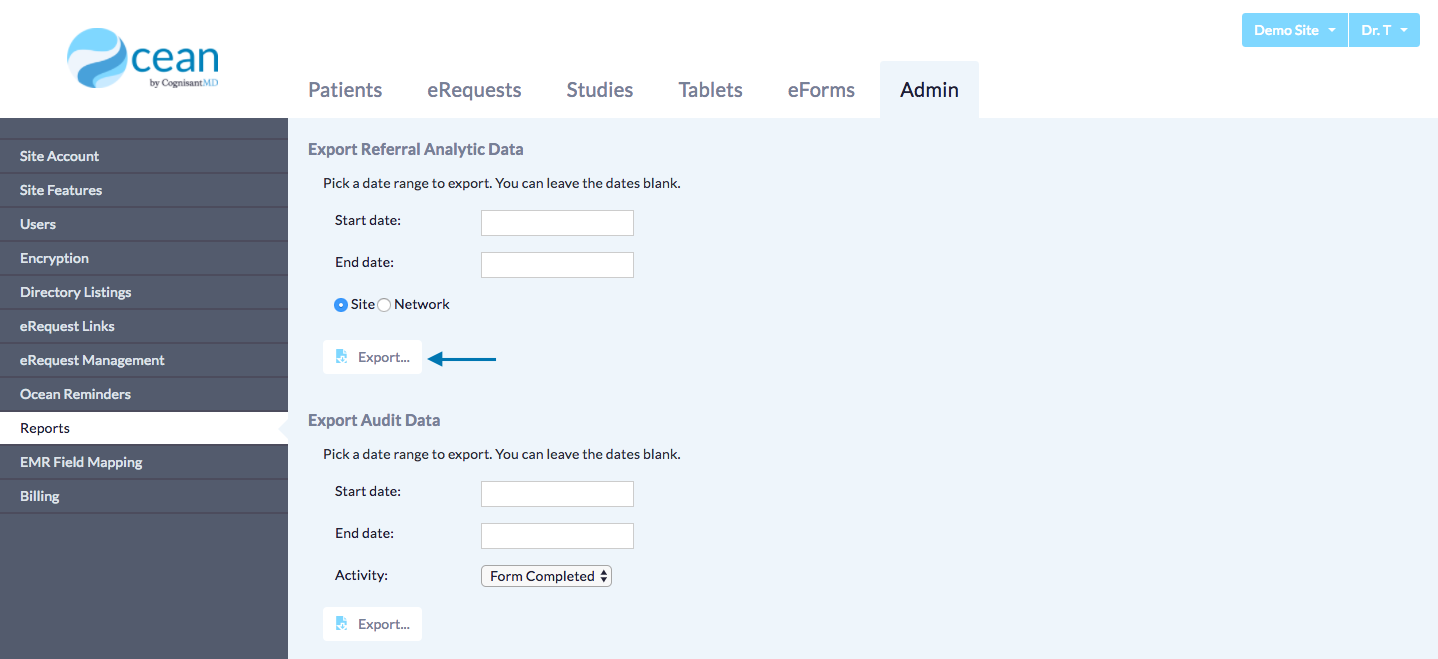Open the Demo Site dropdown
The width and height of the screenshot is (1438, 659).
pyautogui.click(x=1294, y=30)
